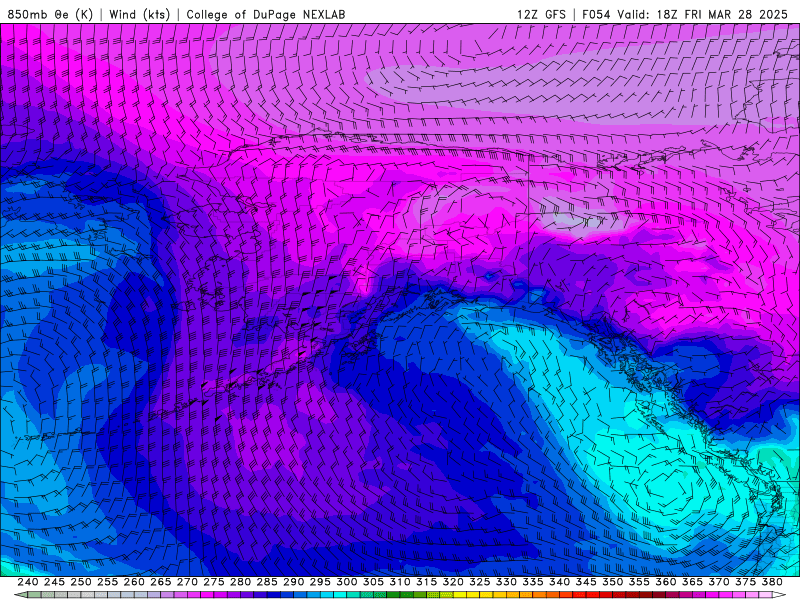This screenshot has height=600, width=800.
Task: Click the 265 value on the color scale
Action: point(161,582)
